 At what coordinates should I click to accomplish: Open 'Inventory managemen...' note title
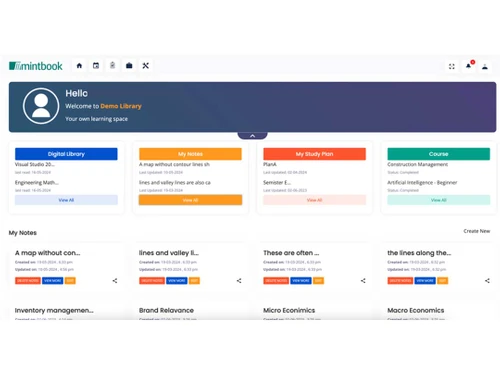(54, 310)
